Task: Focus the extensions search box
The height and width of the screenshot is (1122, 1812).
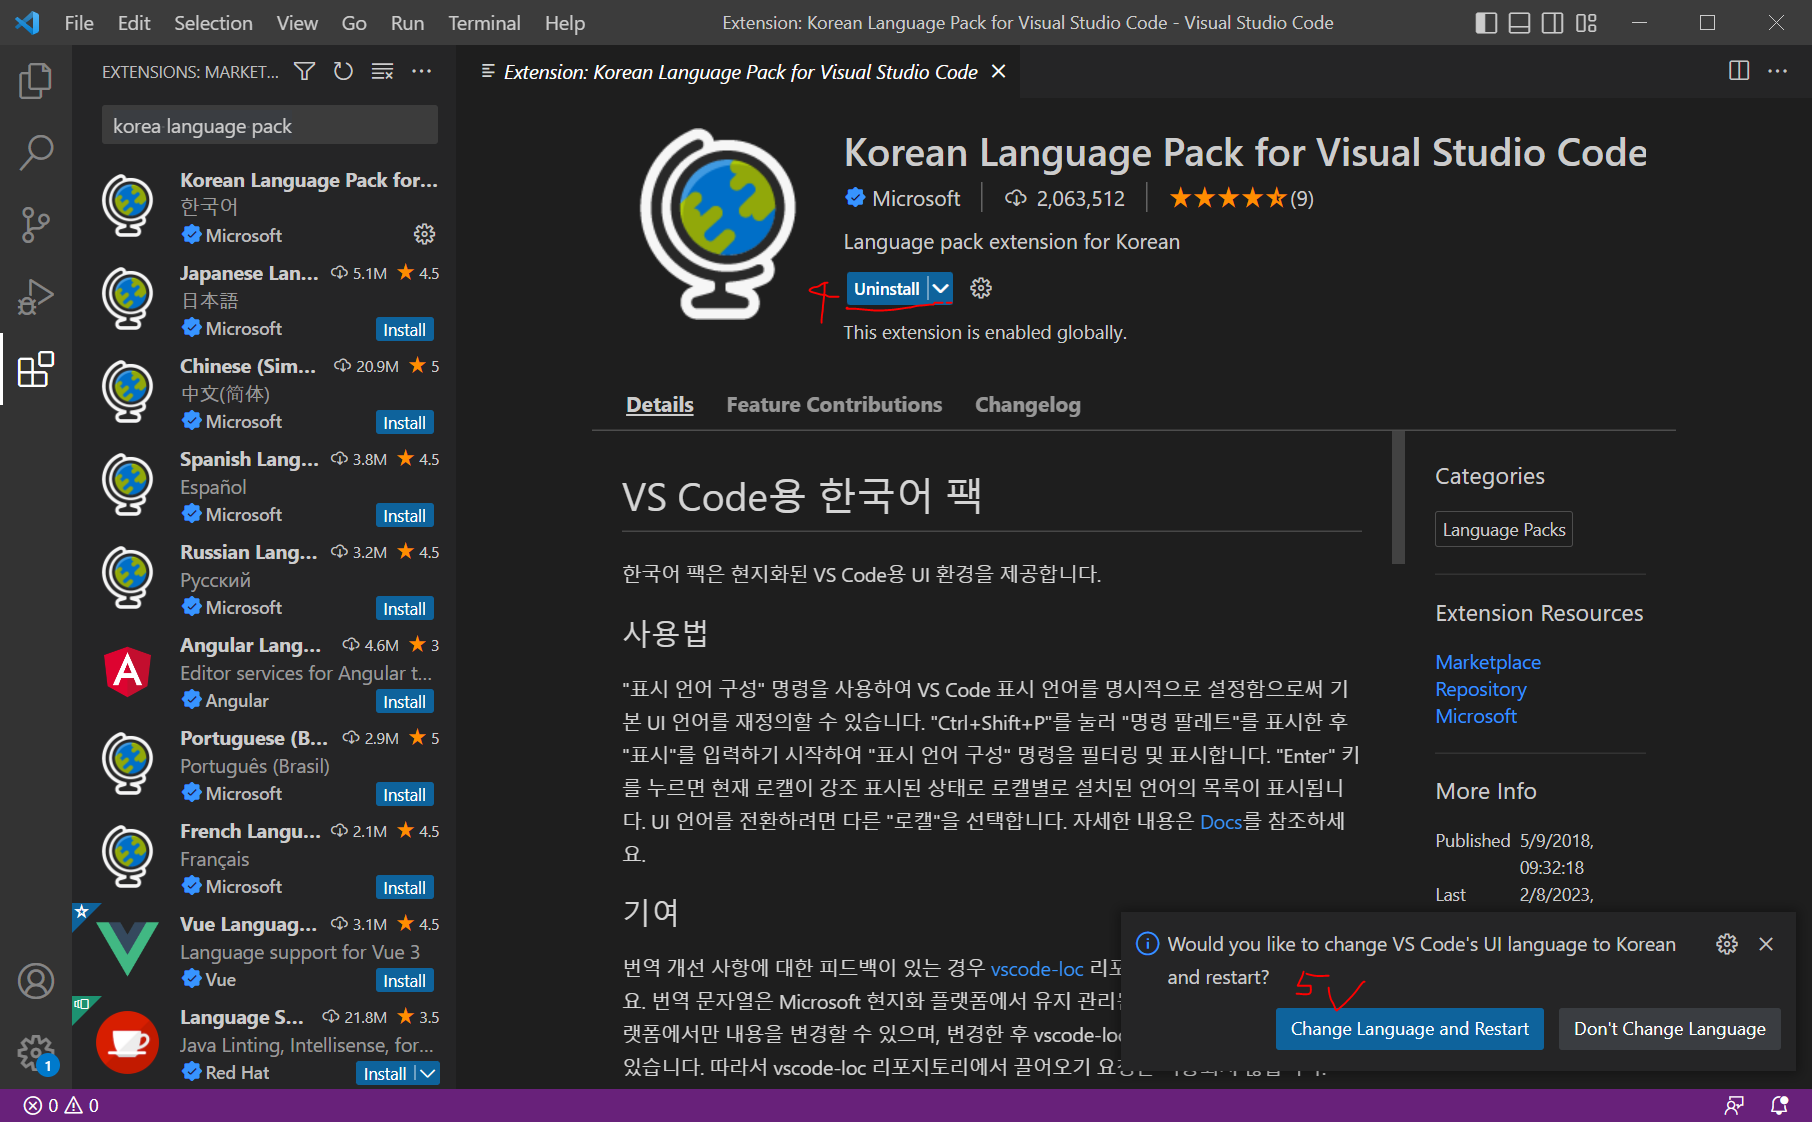Action: [x=270, y=126]
